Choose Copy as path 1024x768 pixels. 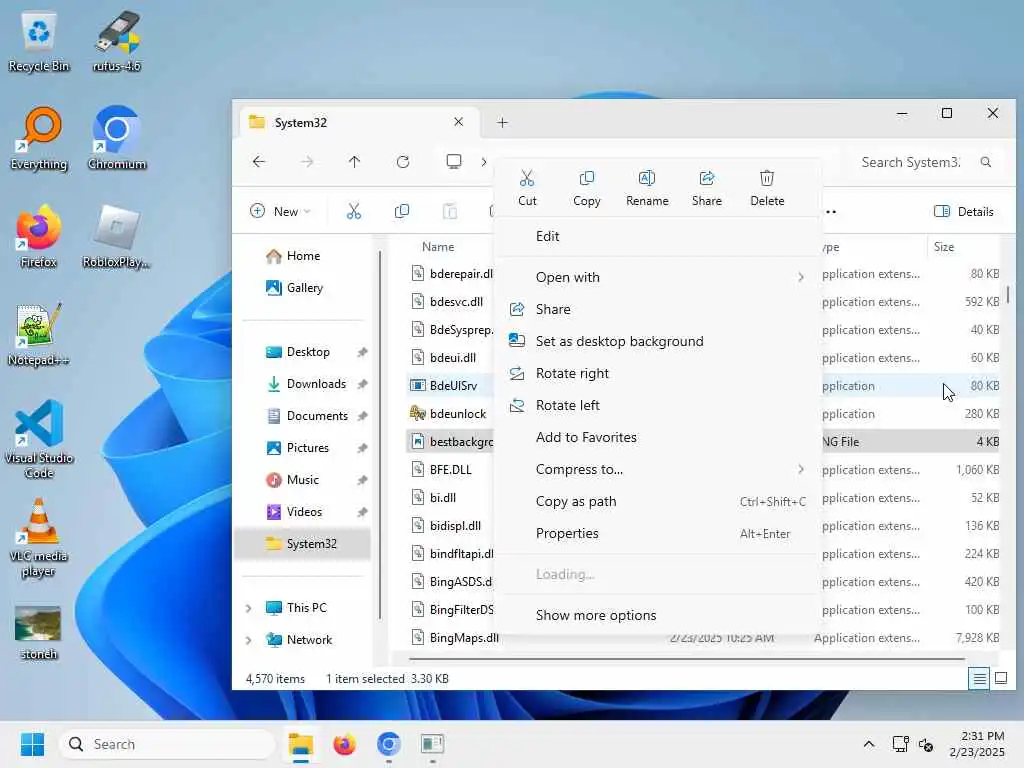(656, 501)
